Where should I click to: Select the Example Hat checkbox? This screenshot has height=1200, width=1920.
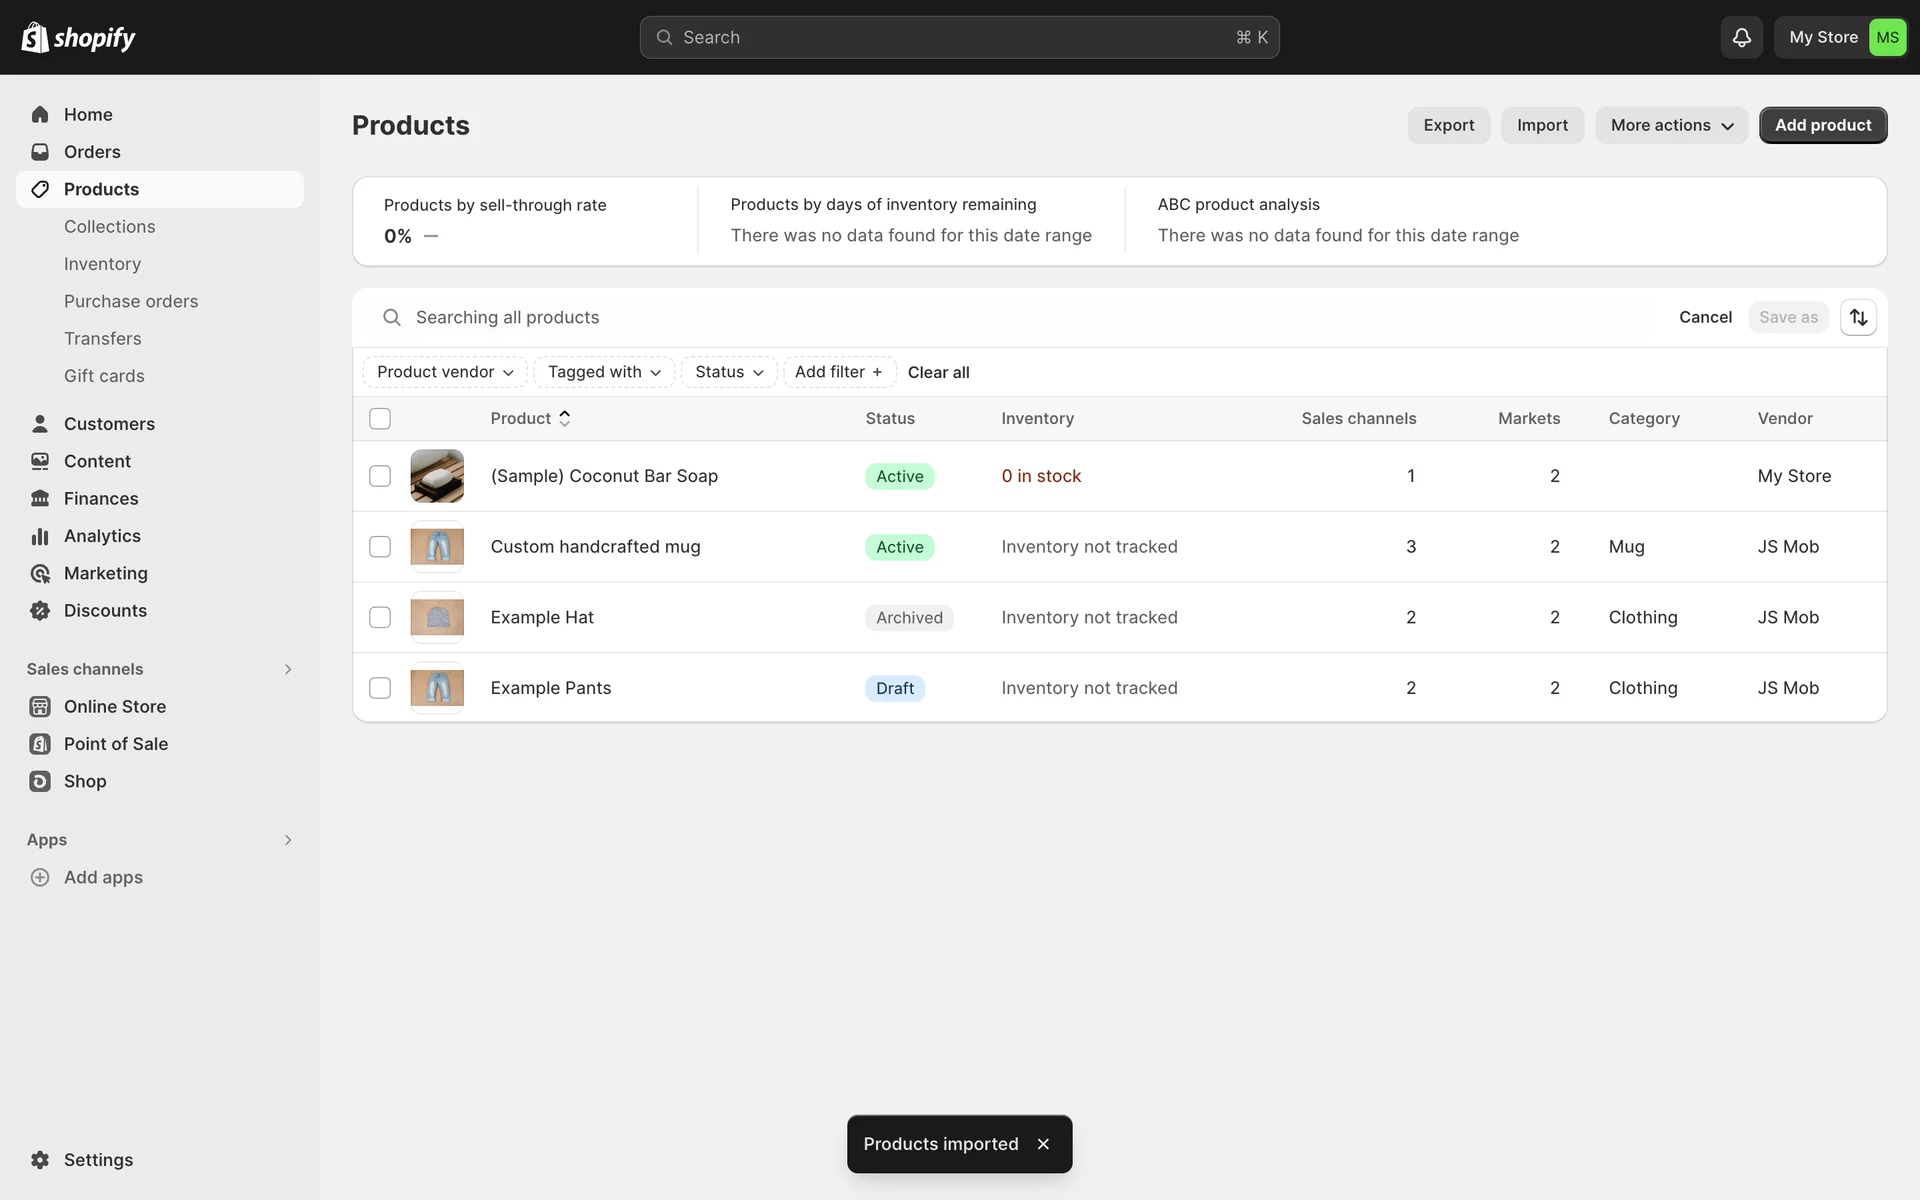(380, 617)
